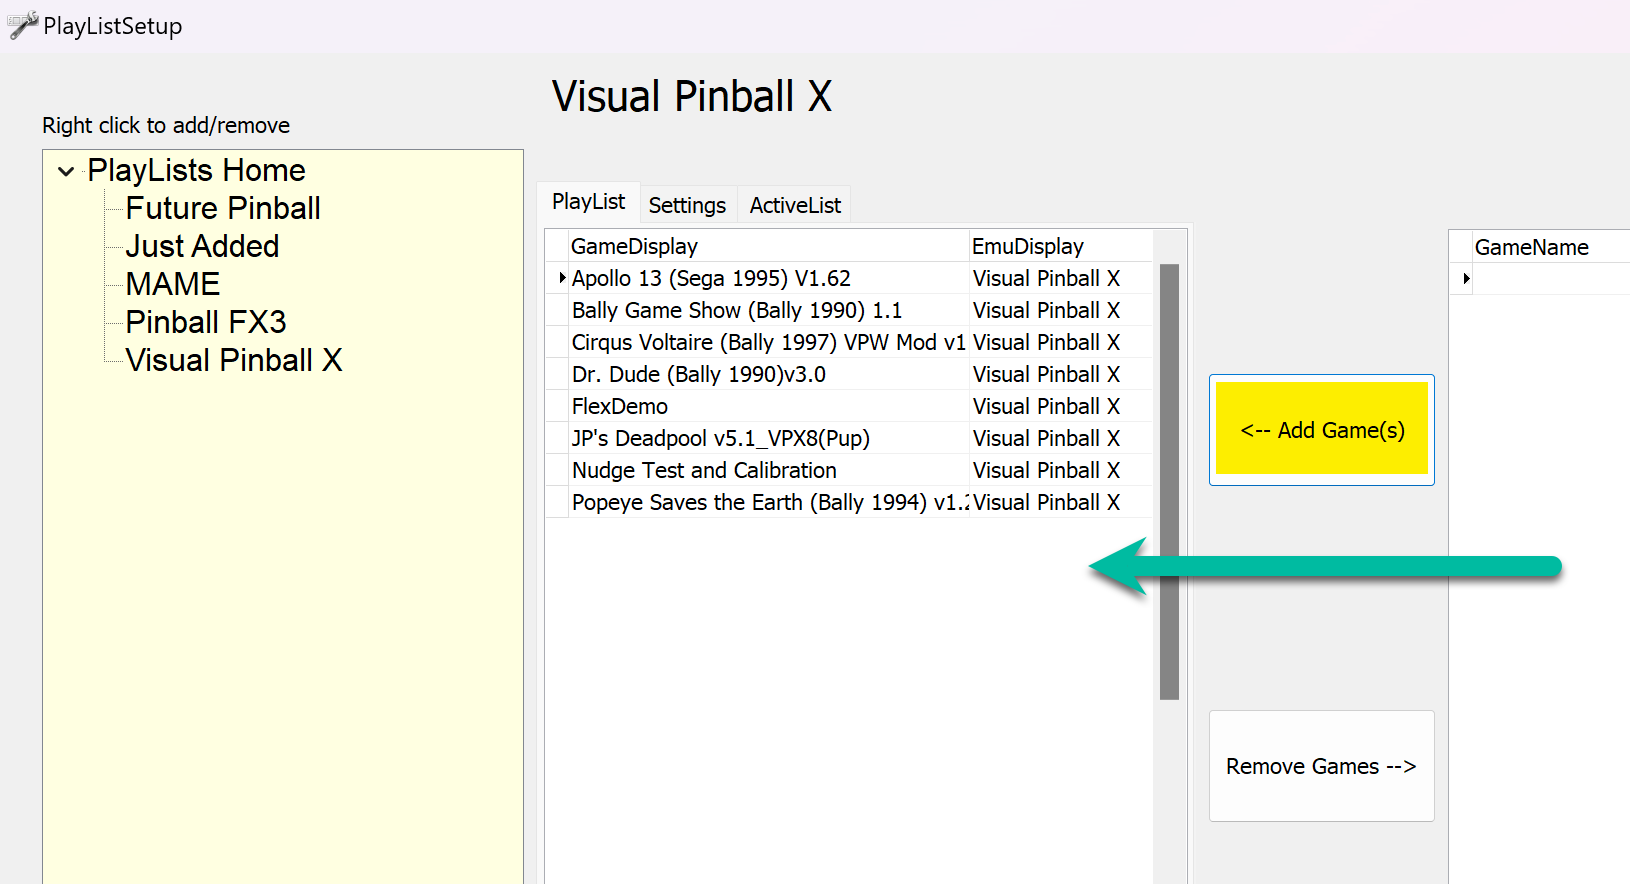Click the PlayListSetup wrench app icon
This screenshot has width=1630, height=884.
click(23, 26)
